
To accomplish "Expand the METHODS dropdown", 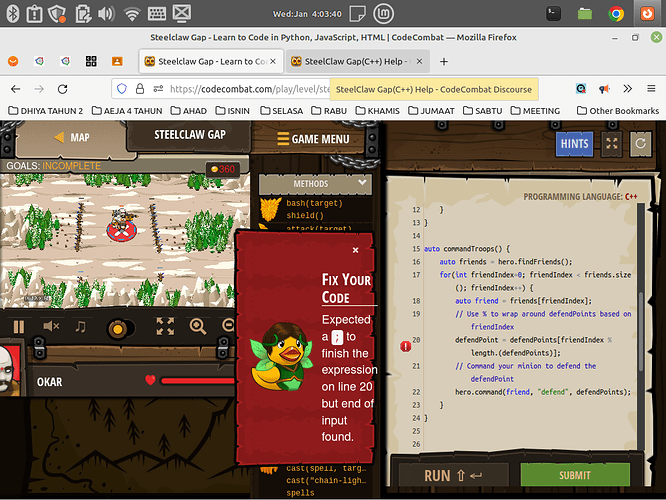I will 315,184.
